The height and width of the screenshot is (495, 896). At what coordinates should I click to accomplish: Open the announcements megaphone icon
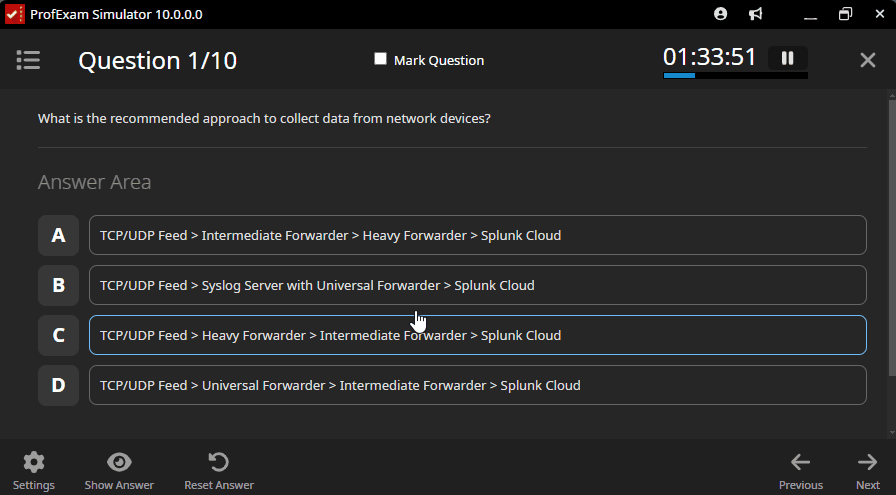(x=755, y=14)
